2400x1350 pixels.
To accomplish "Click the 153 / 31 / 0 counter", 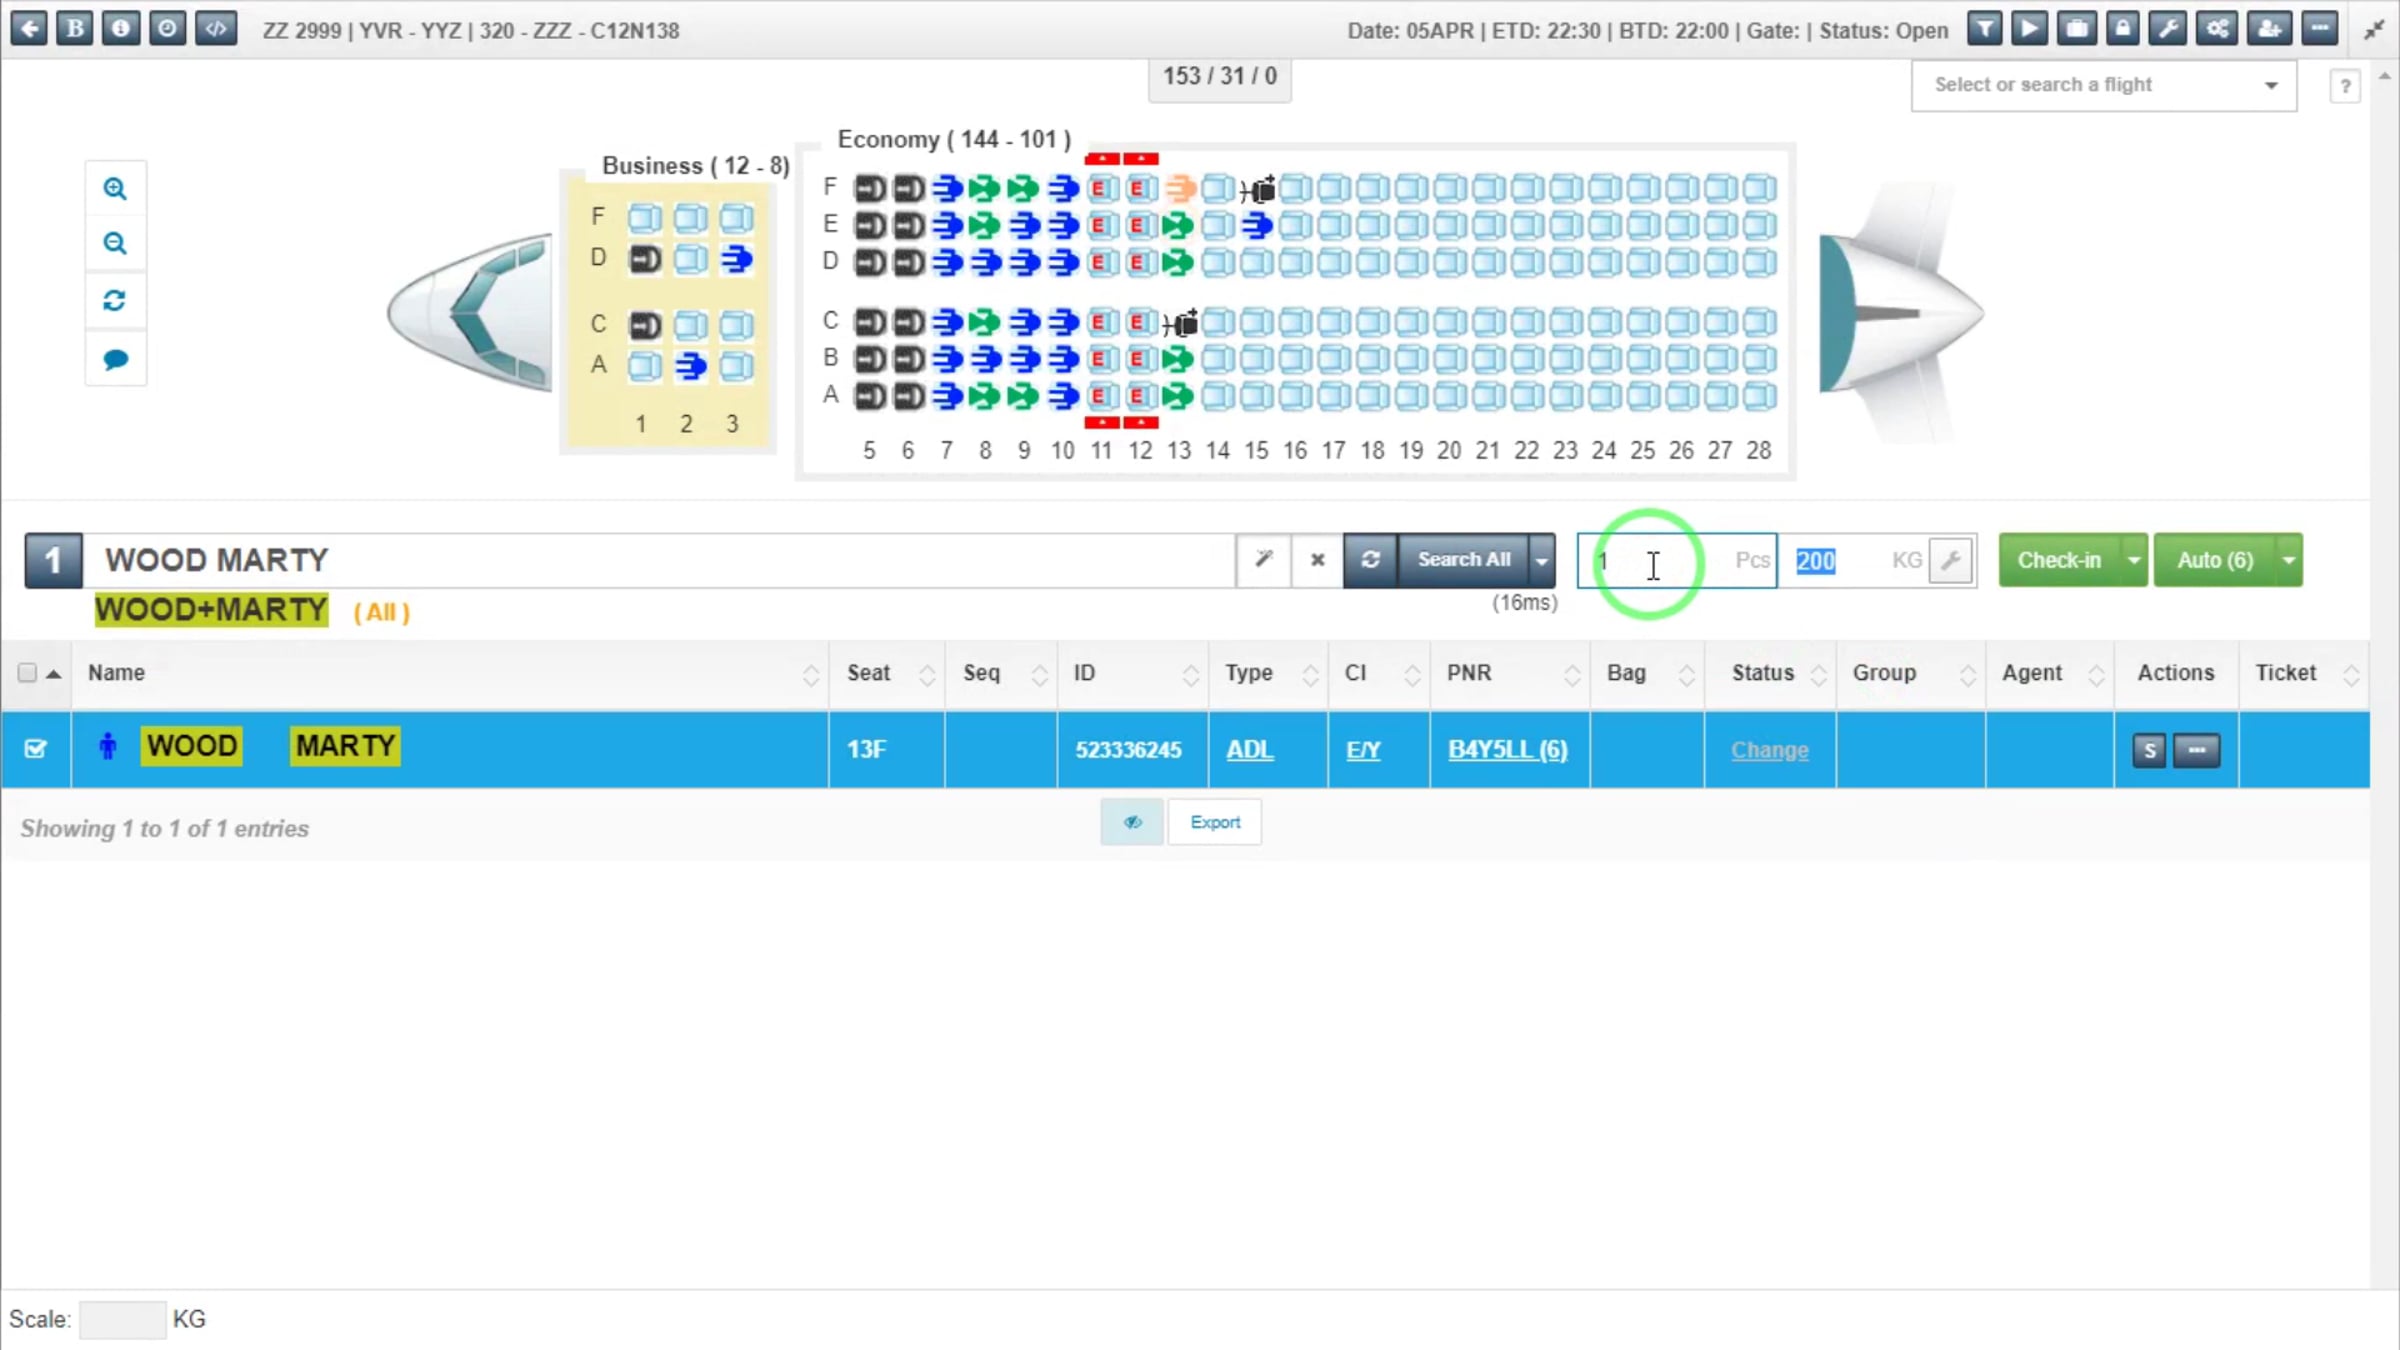I will pyautogui.click(x=1219, y=77).
